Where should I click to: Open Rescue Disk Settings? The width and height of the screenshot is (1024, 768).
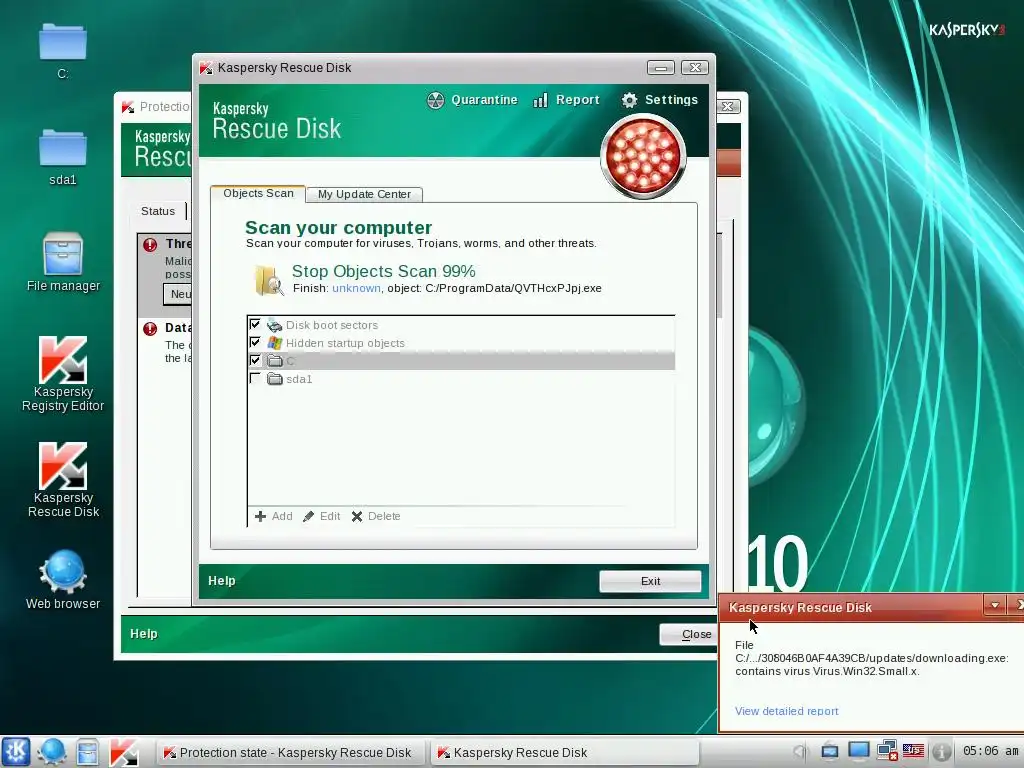tap(660, 100)
